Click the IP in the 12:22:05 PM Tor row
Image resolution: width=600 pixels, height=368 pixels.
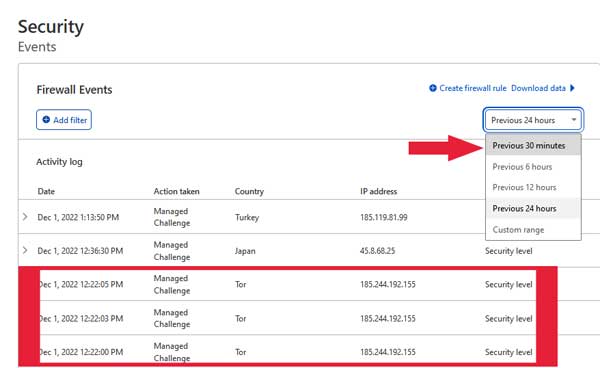point(388,284)
